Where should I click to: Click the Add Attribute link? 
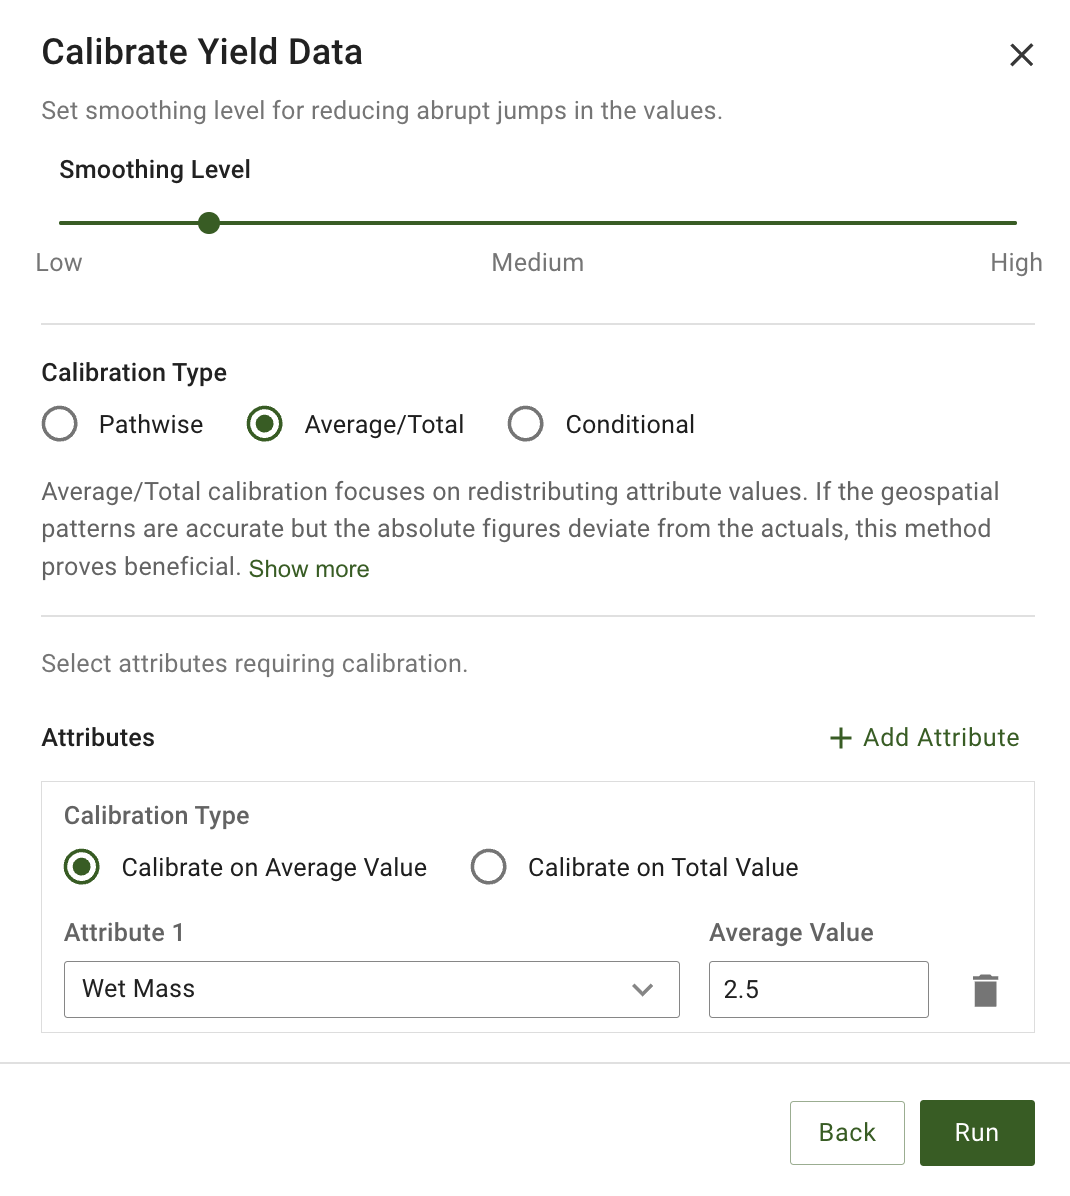tap(941, 738)
